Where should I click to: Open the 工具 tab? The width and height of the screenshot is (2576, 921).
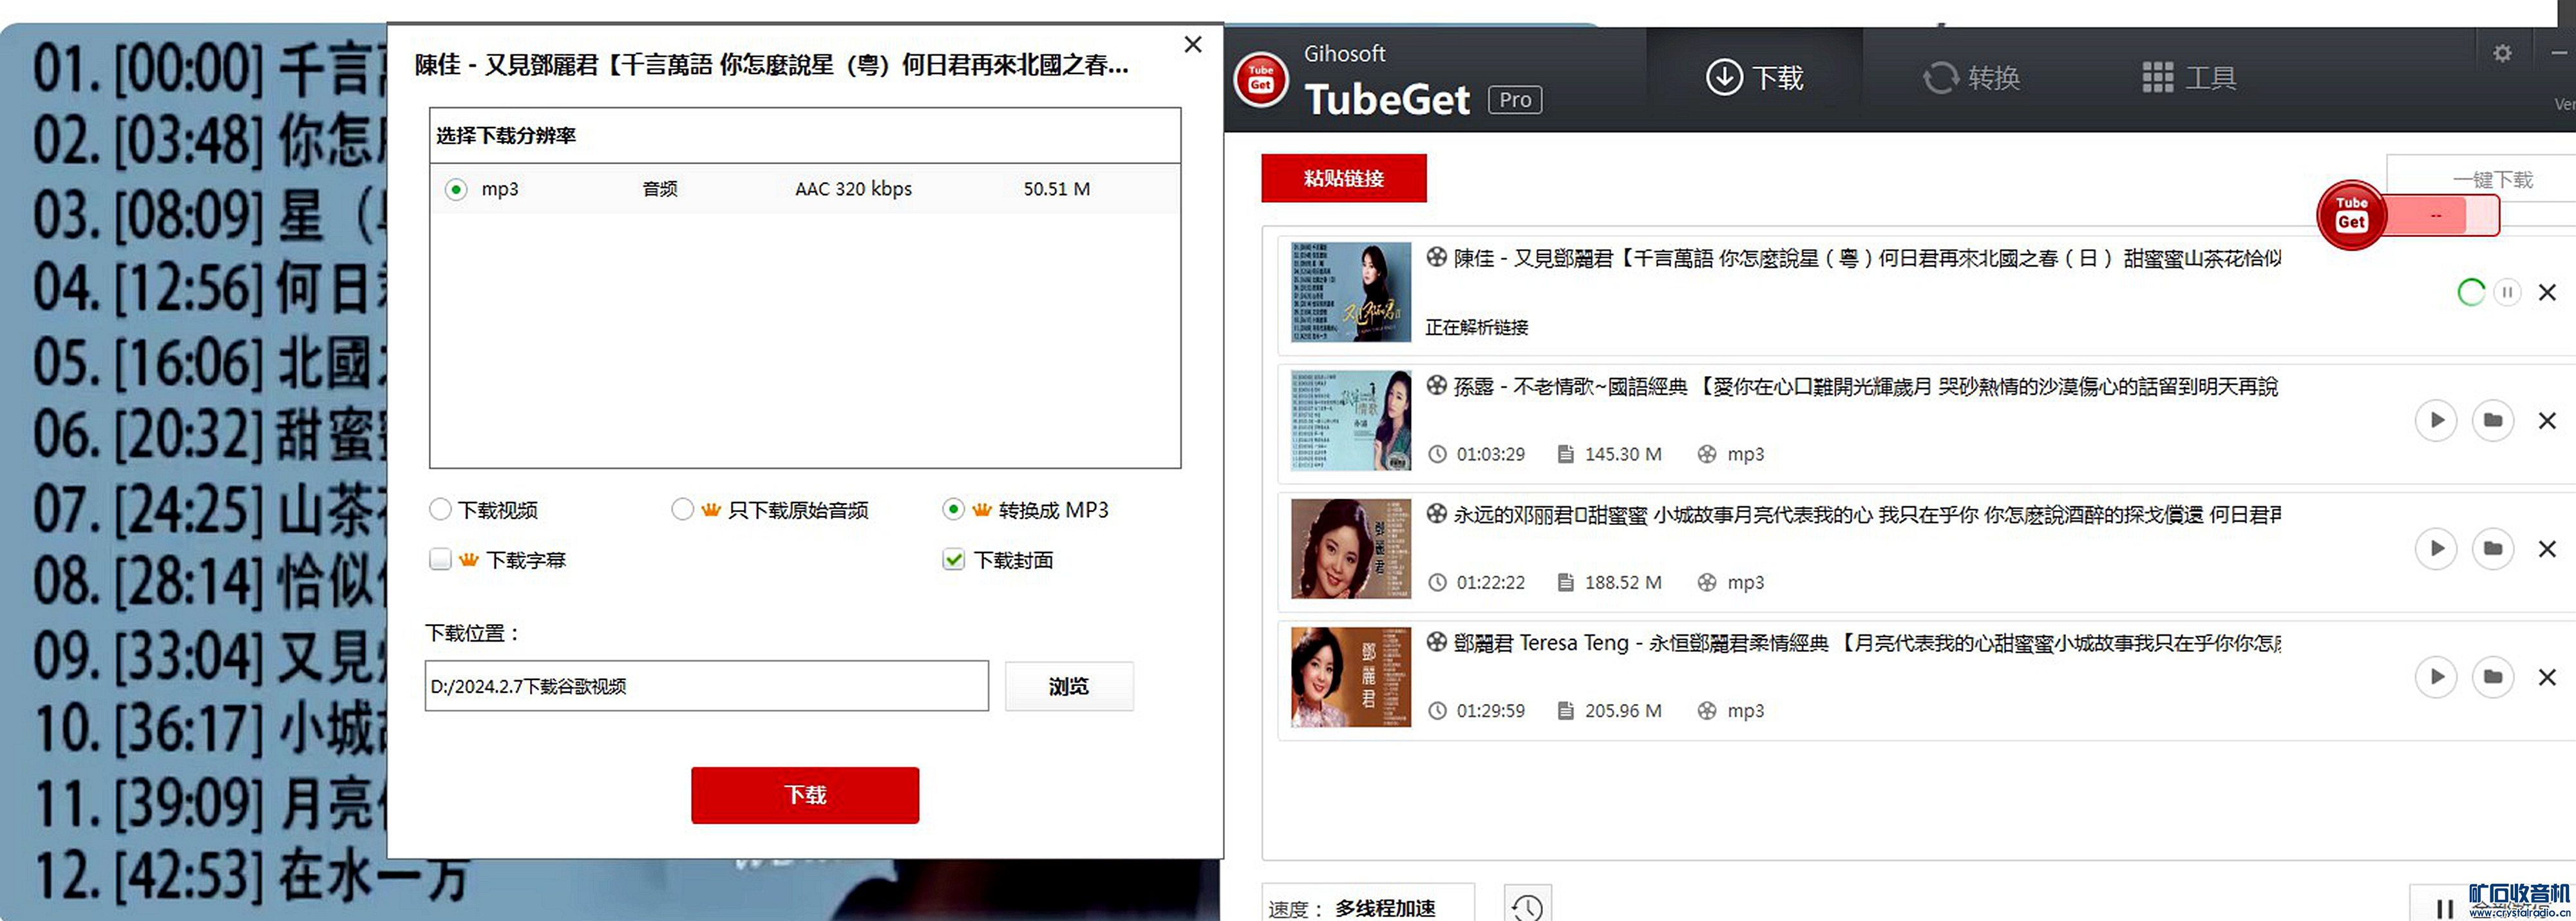click(x=2190, y=78)
